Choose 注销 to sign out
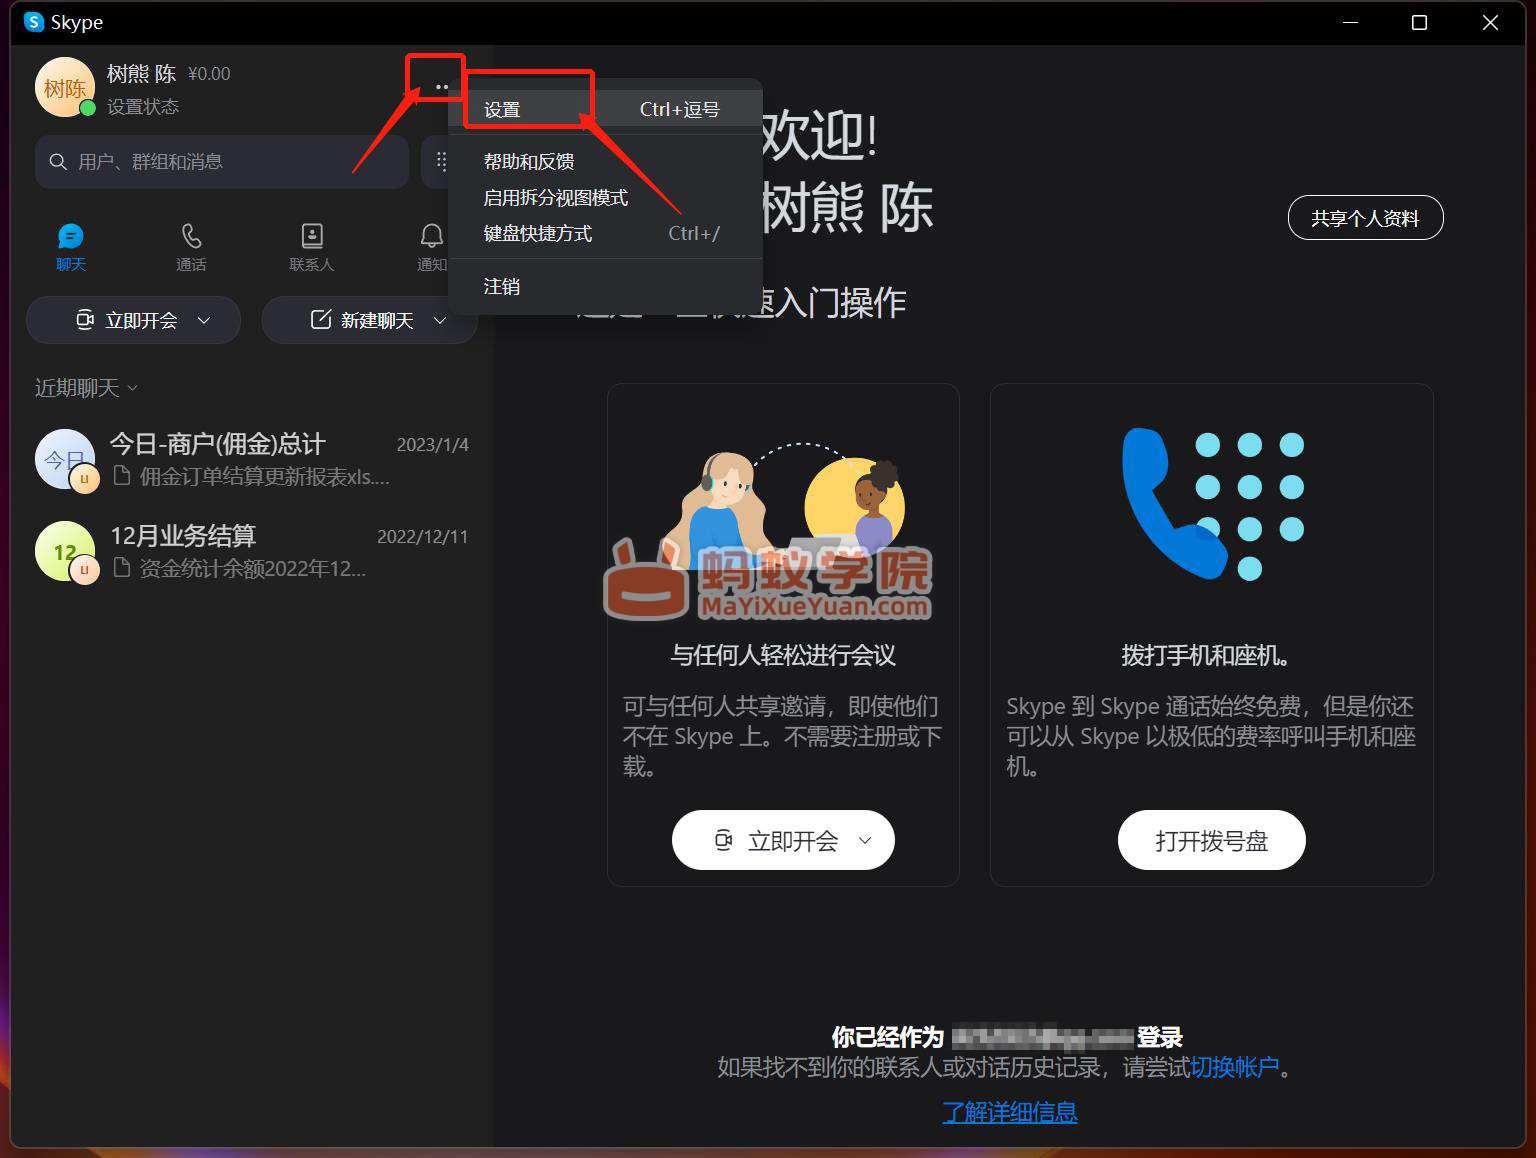Image resolution: width=1536 pixels, height=1158 pixels. coord(605,286)
